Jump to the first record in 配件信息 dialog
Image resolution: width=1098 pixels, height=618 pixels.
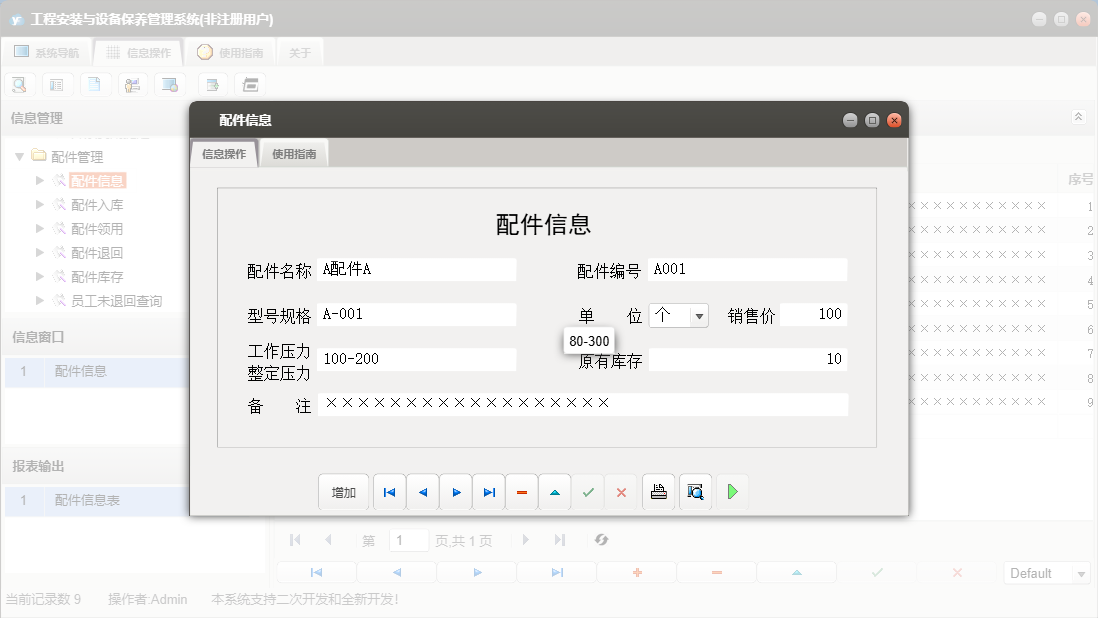point(390,491)
